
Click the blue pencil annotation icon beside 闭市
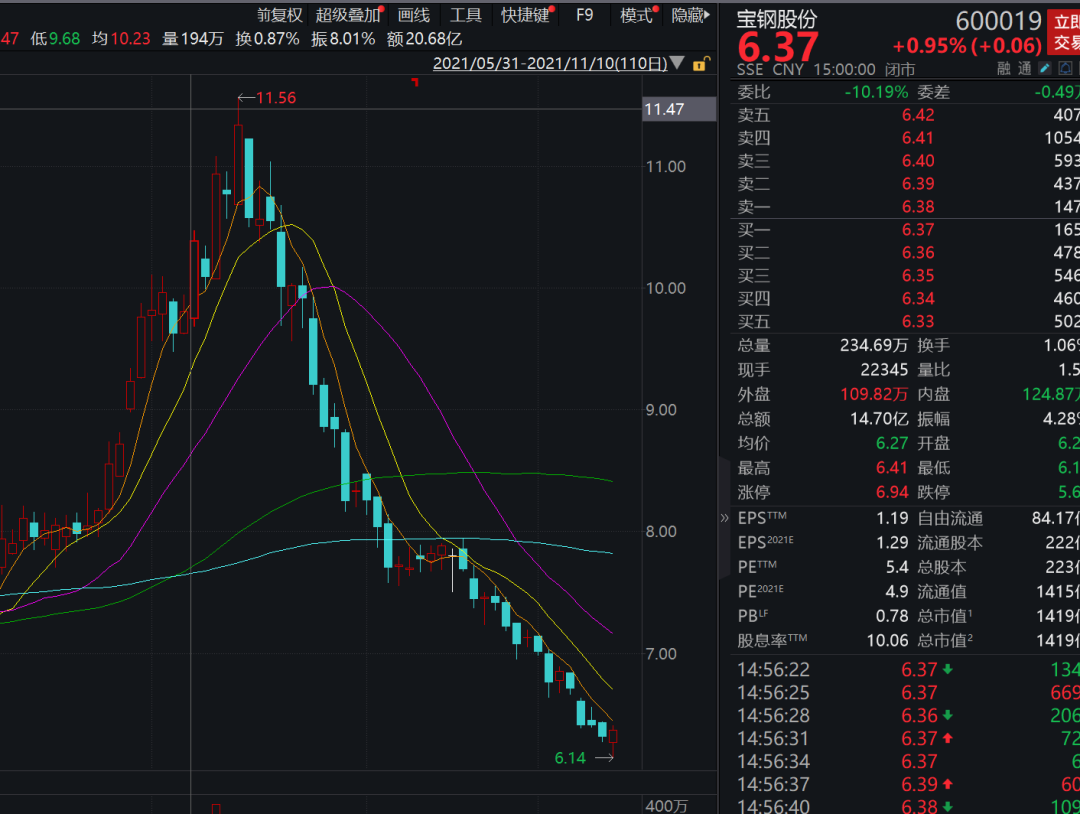coord(1043,68)
